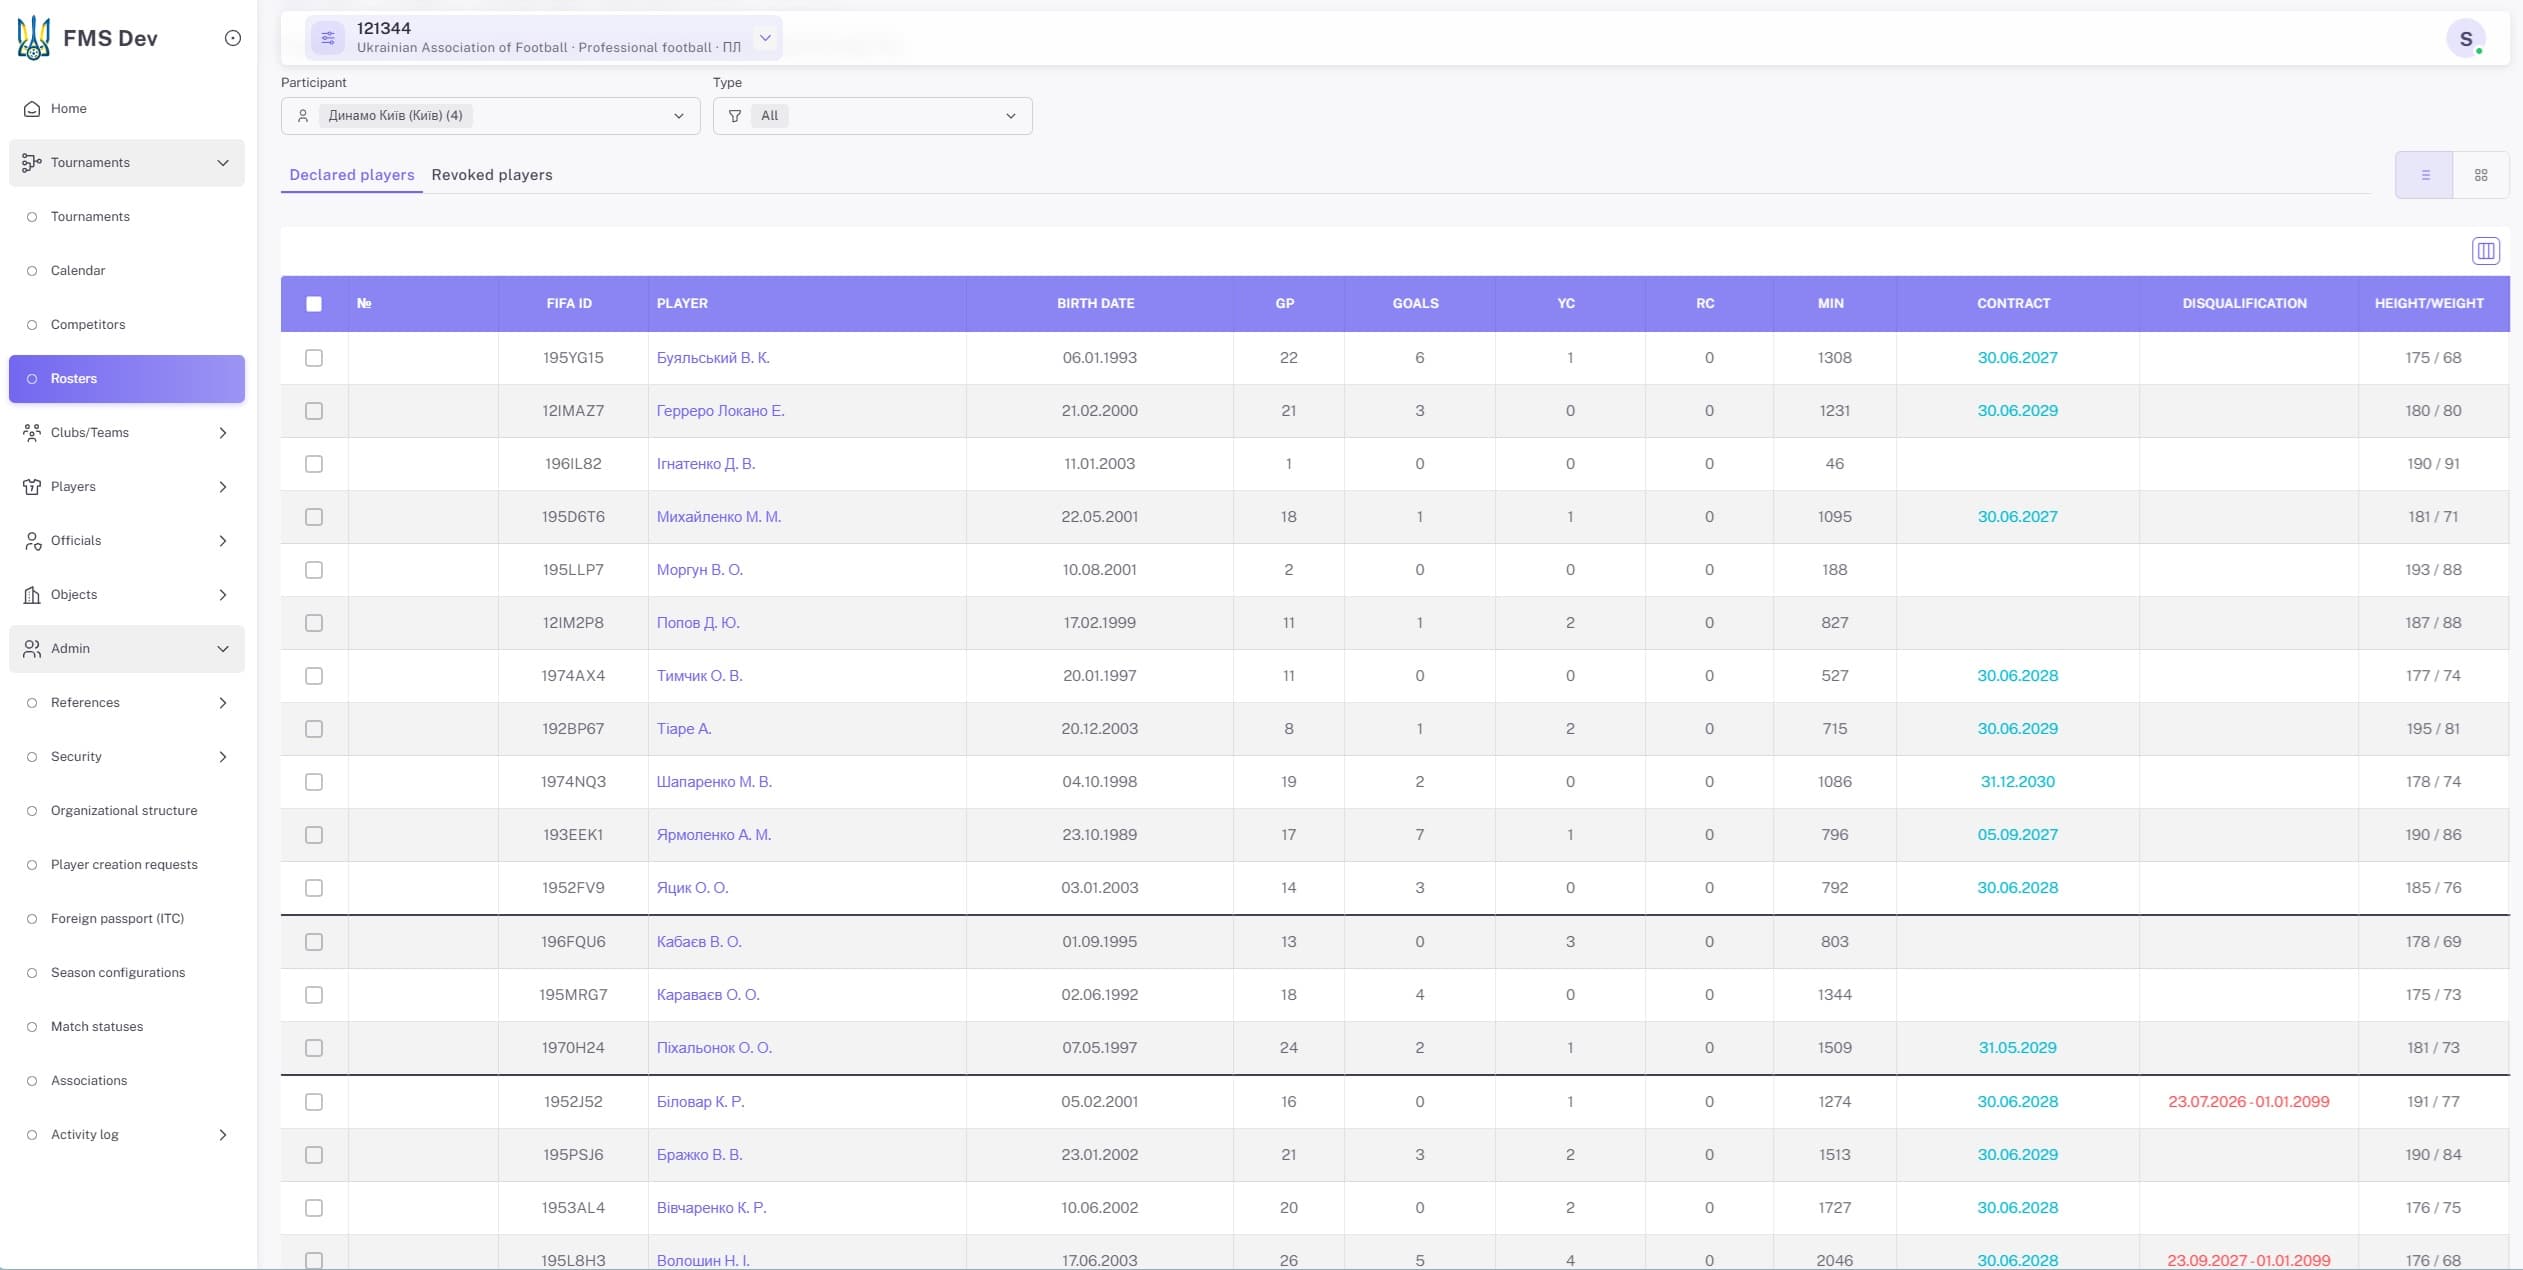Open the table columns configuration icon
This screenshot has height=1270, width=2523.
(2485, 250)
